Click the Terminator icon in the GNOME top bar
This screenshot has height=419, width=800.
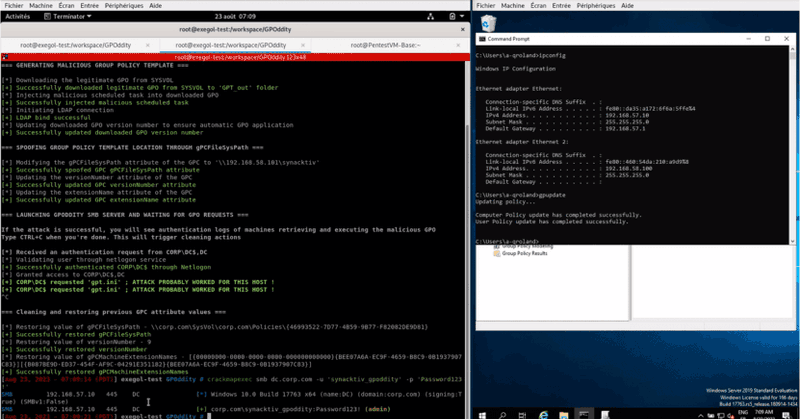pos(47,16)
